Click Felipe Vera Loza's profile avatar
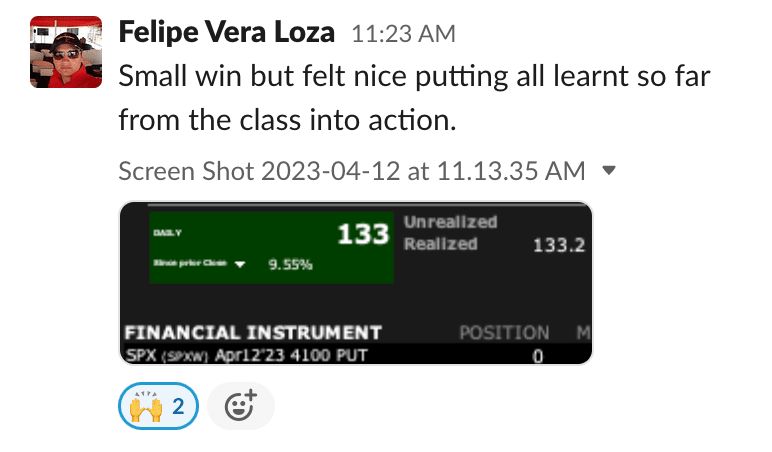The width and height of the screenshot is (772, 452). 66,52
